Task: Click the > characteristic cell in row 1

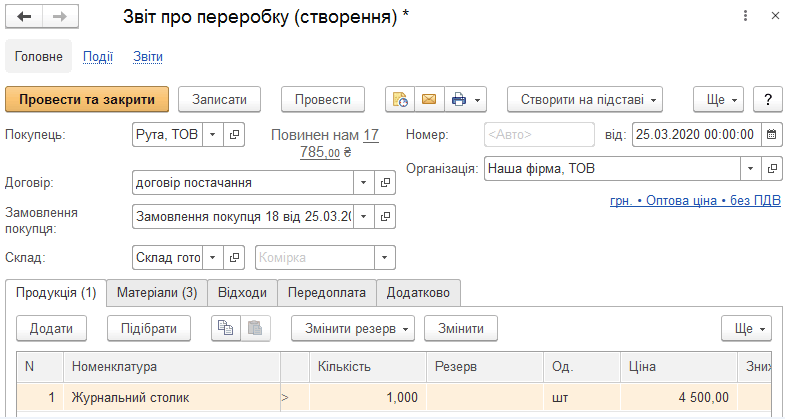Action: point(294,398)
